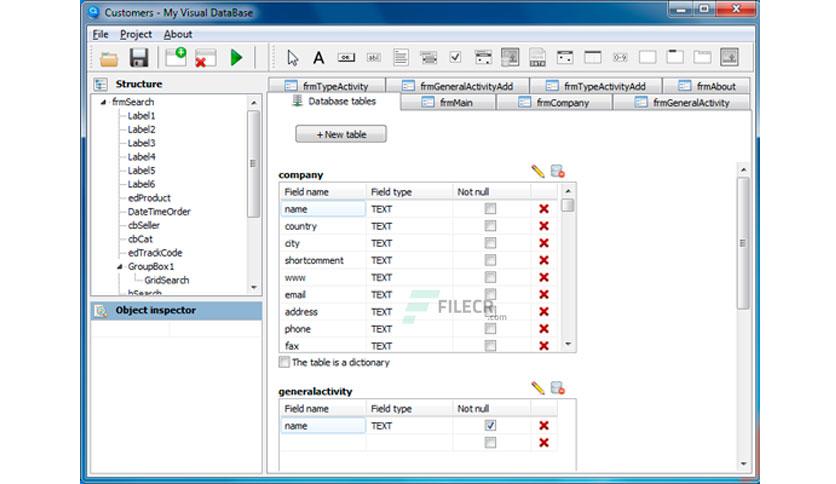Delete the company table via database delete icon

click(558, 171)
